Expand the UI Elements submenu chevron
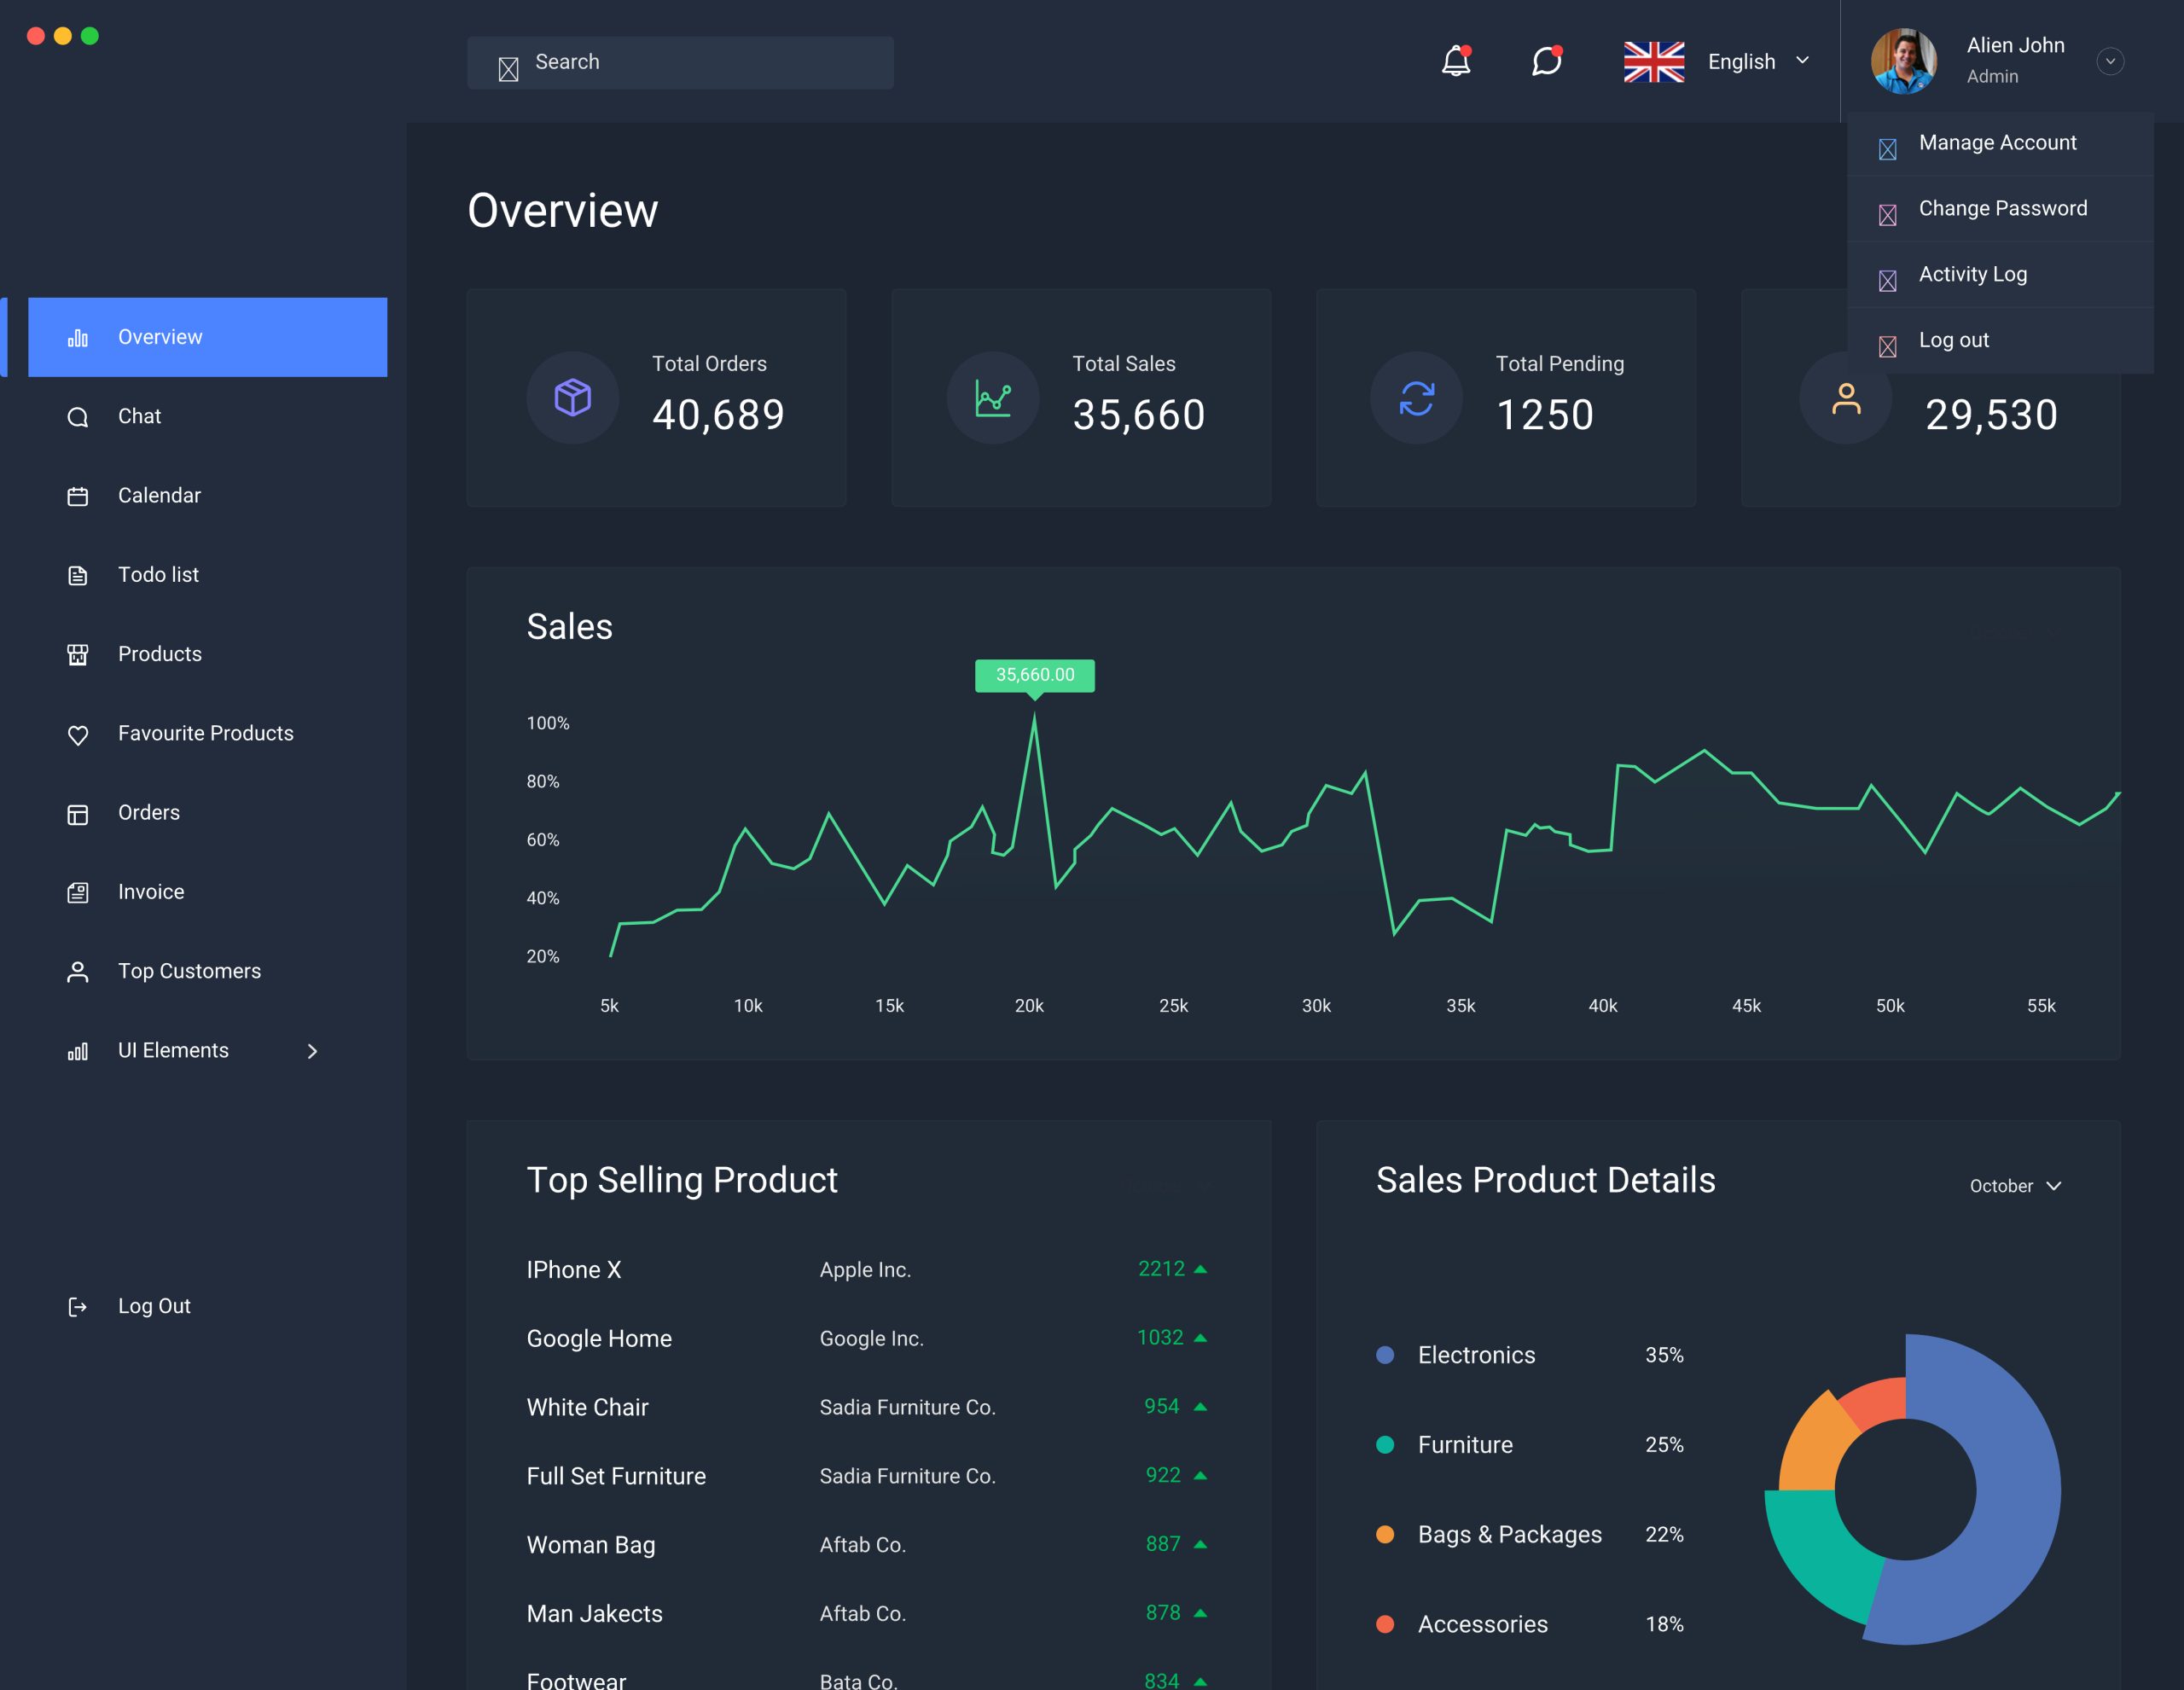Screen dimensions: 2184x1690 point(312,1051)
